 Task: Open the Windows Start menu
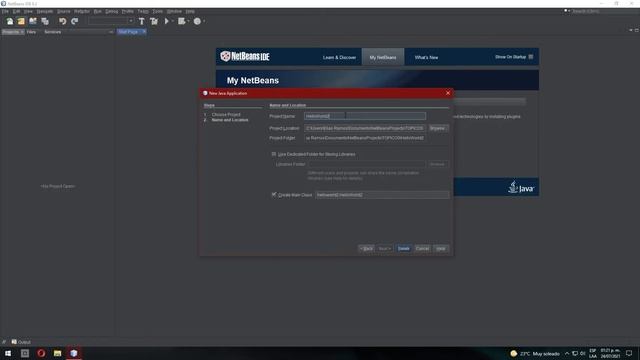(x=8, y=353)
